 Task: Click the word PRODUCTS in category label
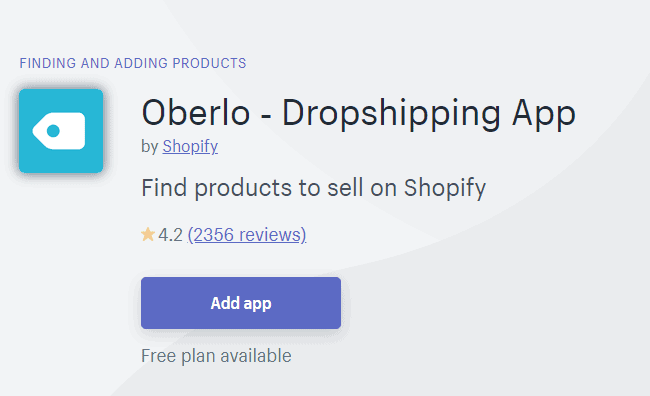[209, 63]
